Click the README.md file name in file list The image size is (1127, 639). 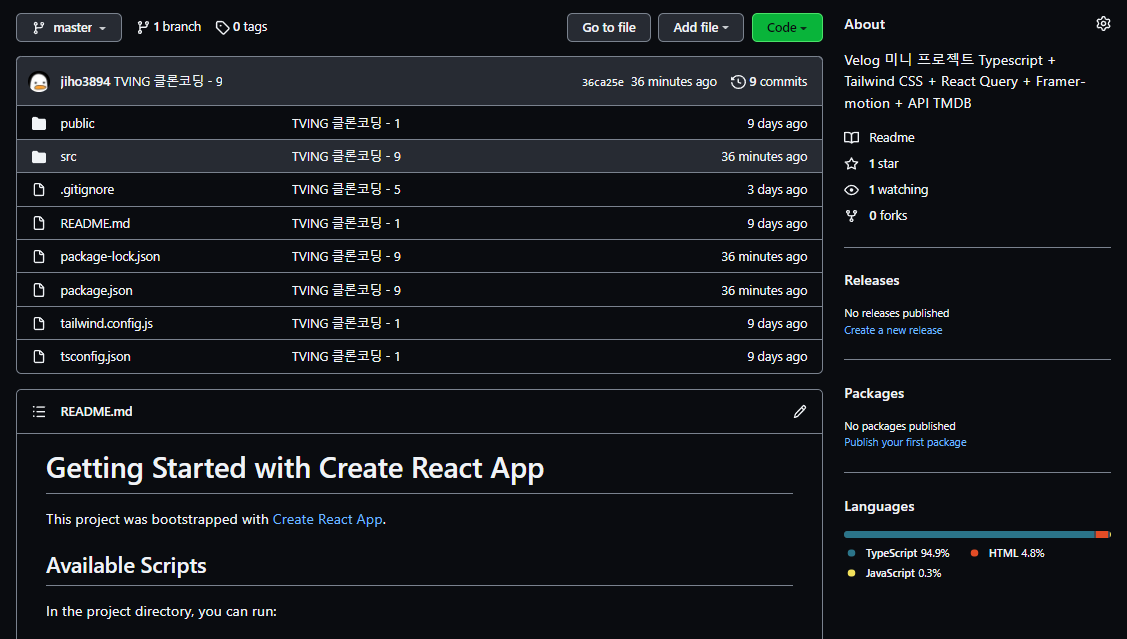point(95,224)
